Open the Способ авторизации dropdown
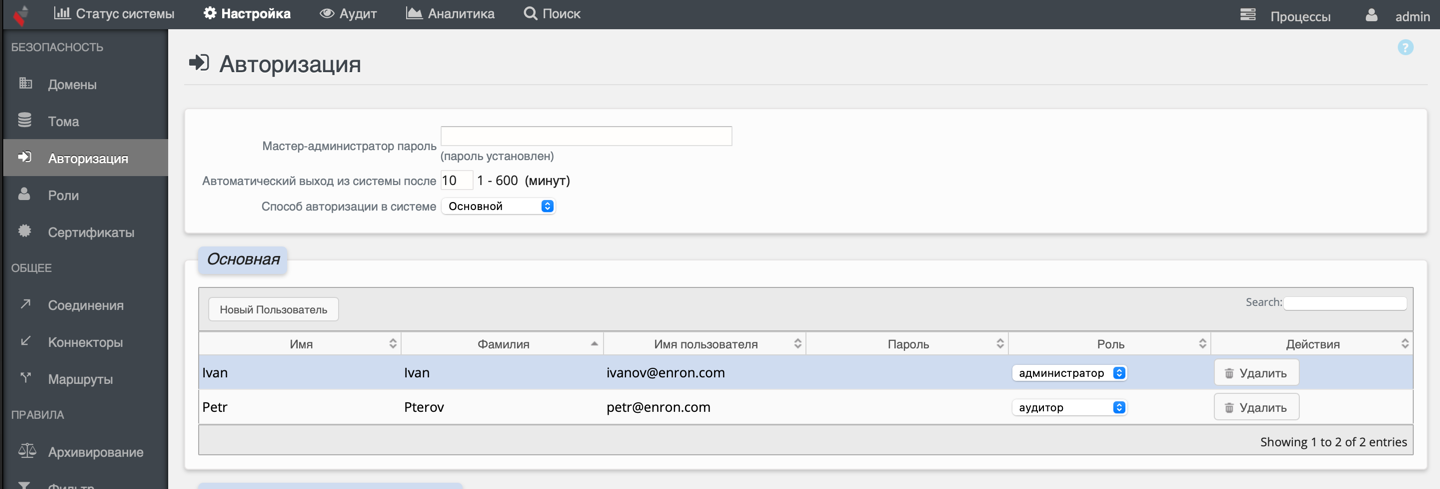The width and height of the screenshot is (1440, 489). pos(498,206)
